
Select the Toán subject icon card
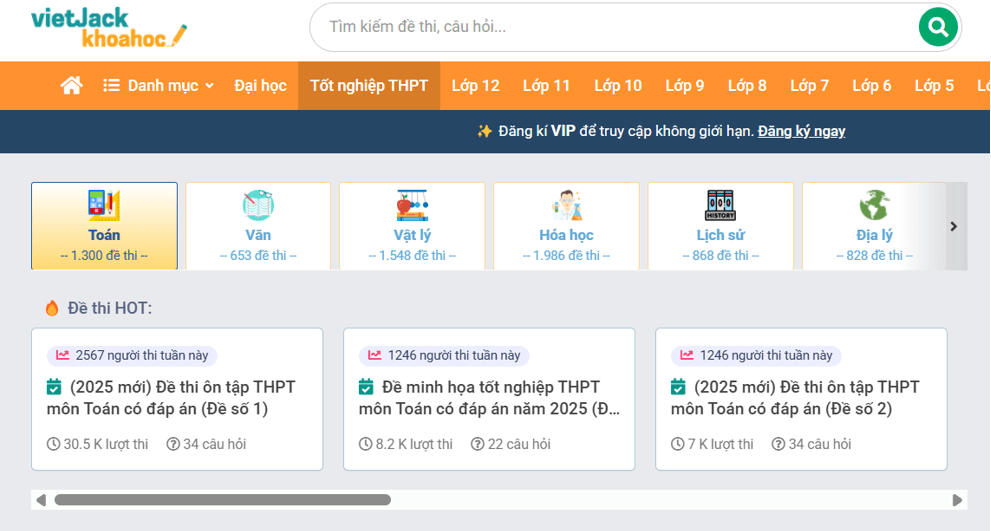[x=104, y=226]
